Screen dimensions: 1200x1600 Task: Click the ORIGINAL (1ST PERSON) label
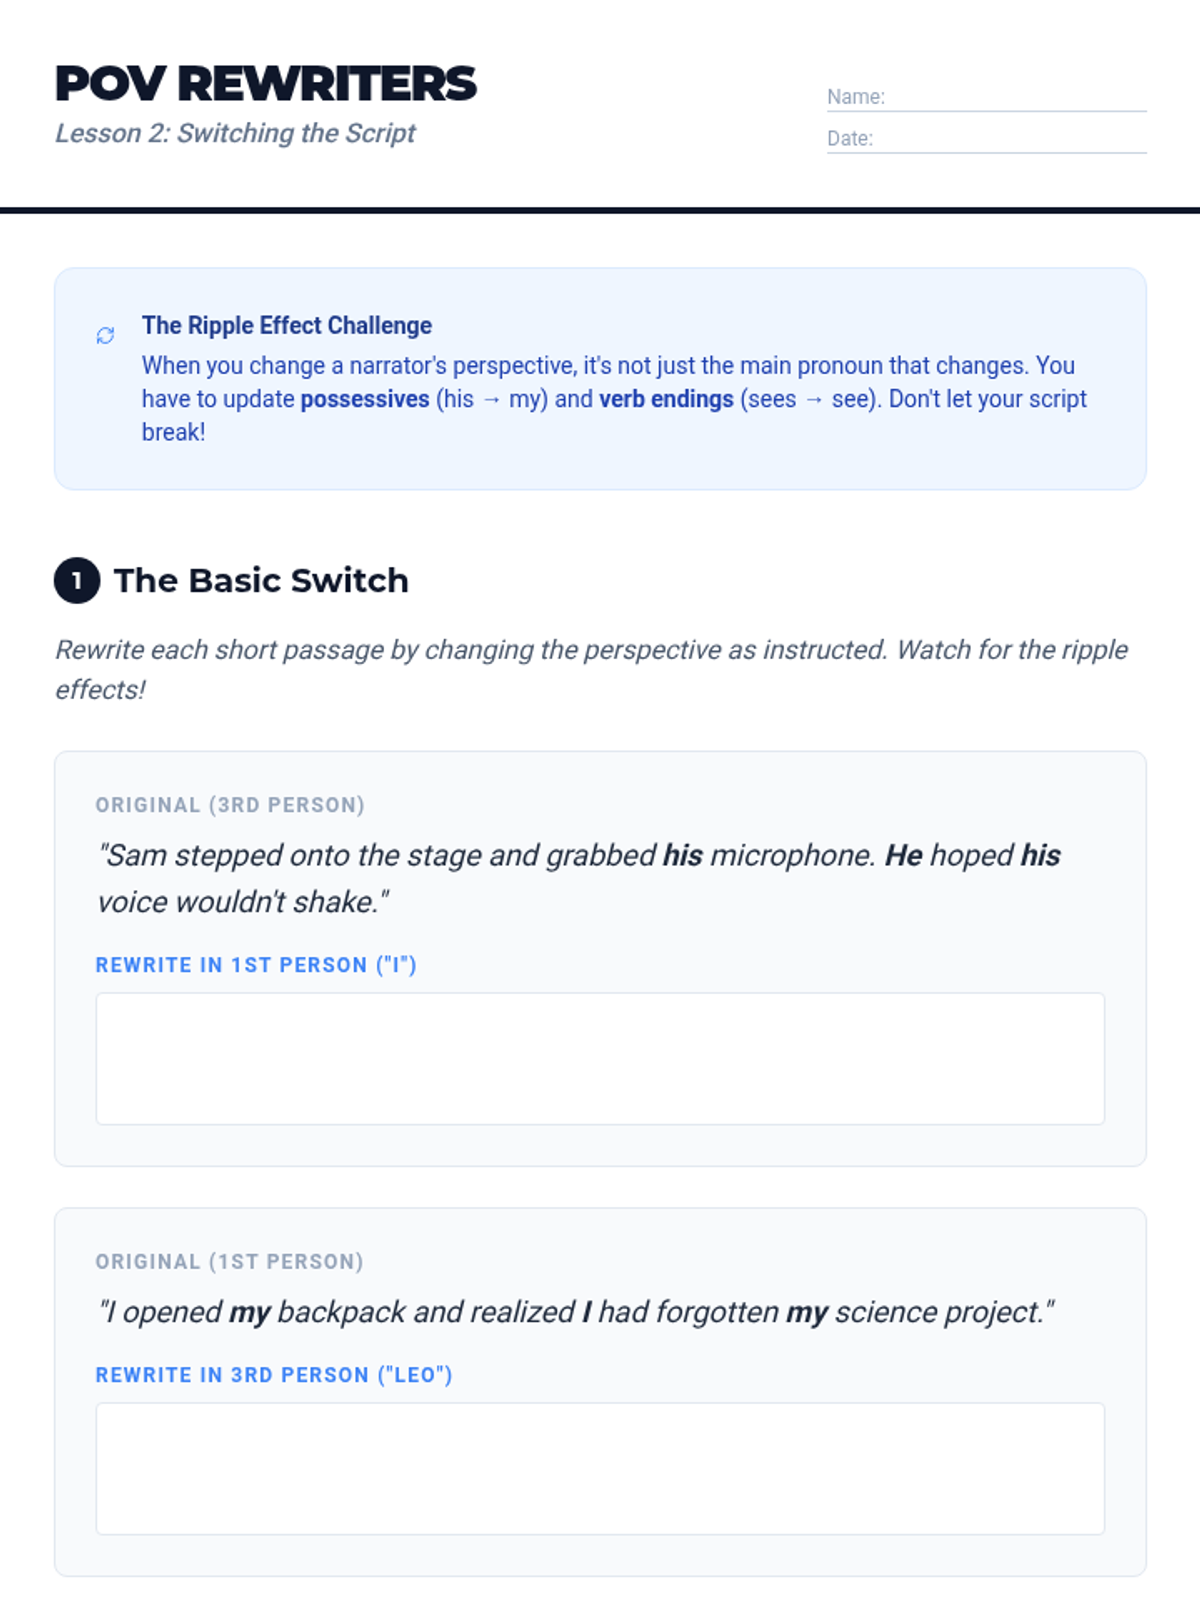[x=229, y=1262]
